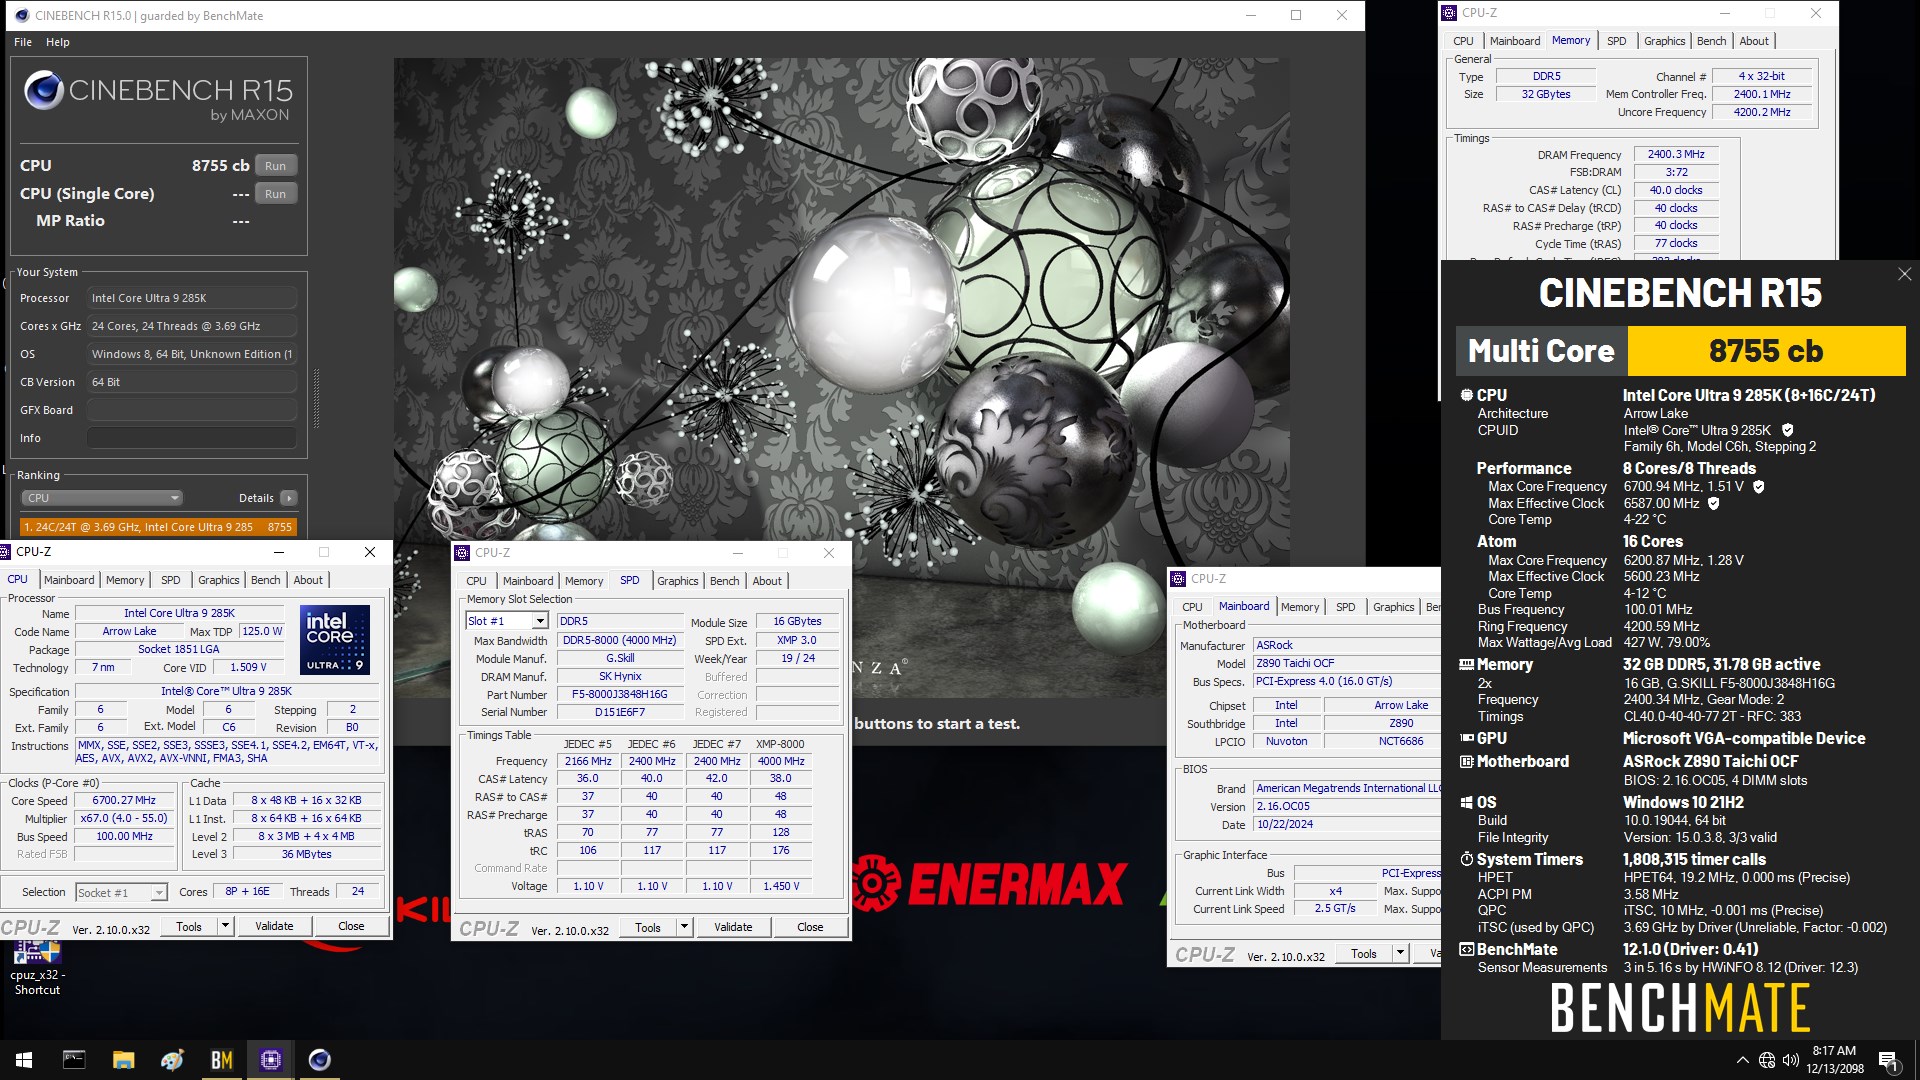Screen dimensions: 1920x1080
Task: Click the XMP 3.0 SPD Ext. value
Action: pyautogui.click(x=797, y=640)
